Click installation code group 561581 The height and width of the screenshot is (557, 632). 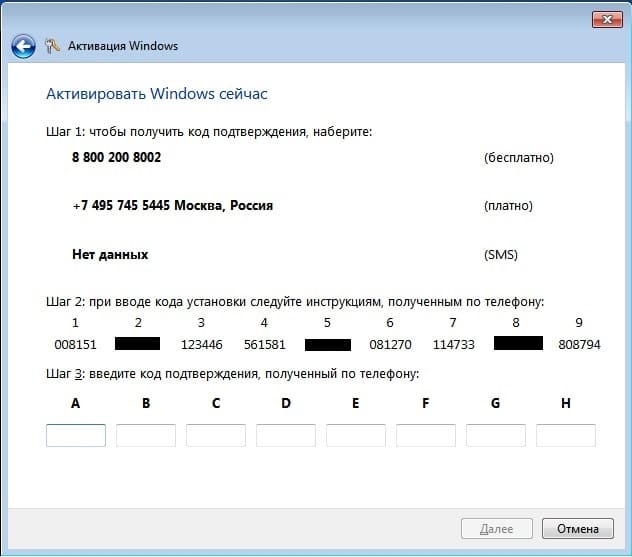point(264,345)
